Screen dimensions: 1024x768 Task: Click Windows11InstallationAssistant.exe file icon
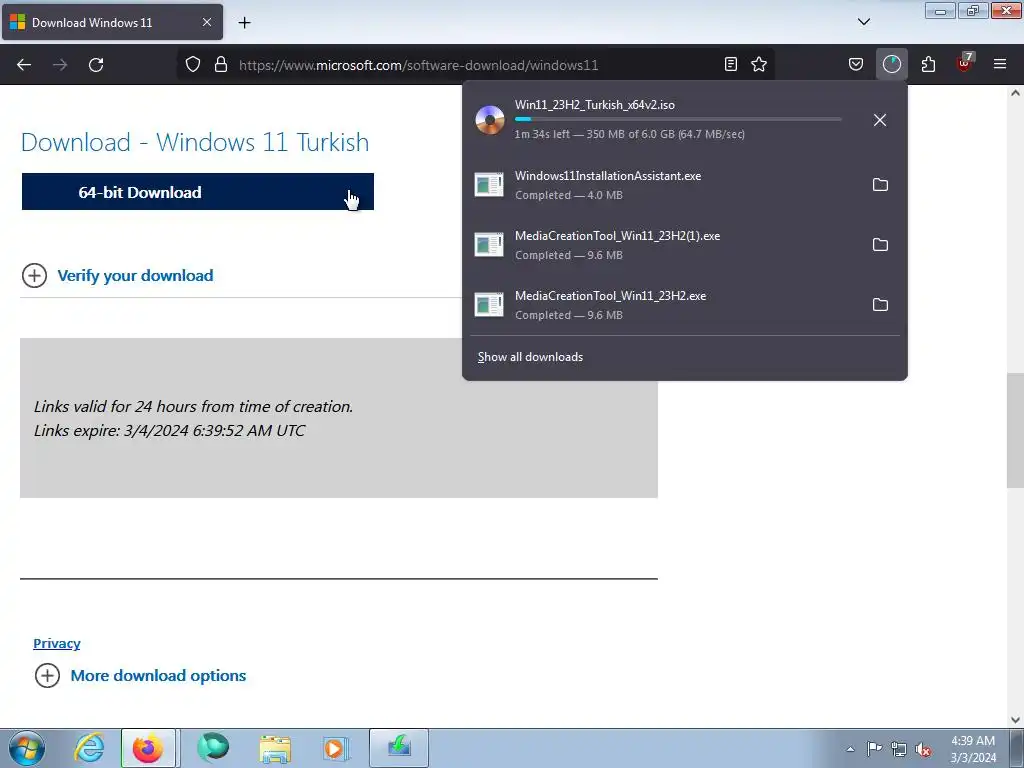coord(489,185)
